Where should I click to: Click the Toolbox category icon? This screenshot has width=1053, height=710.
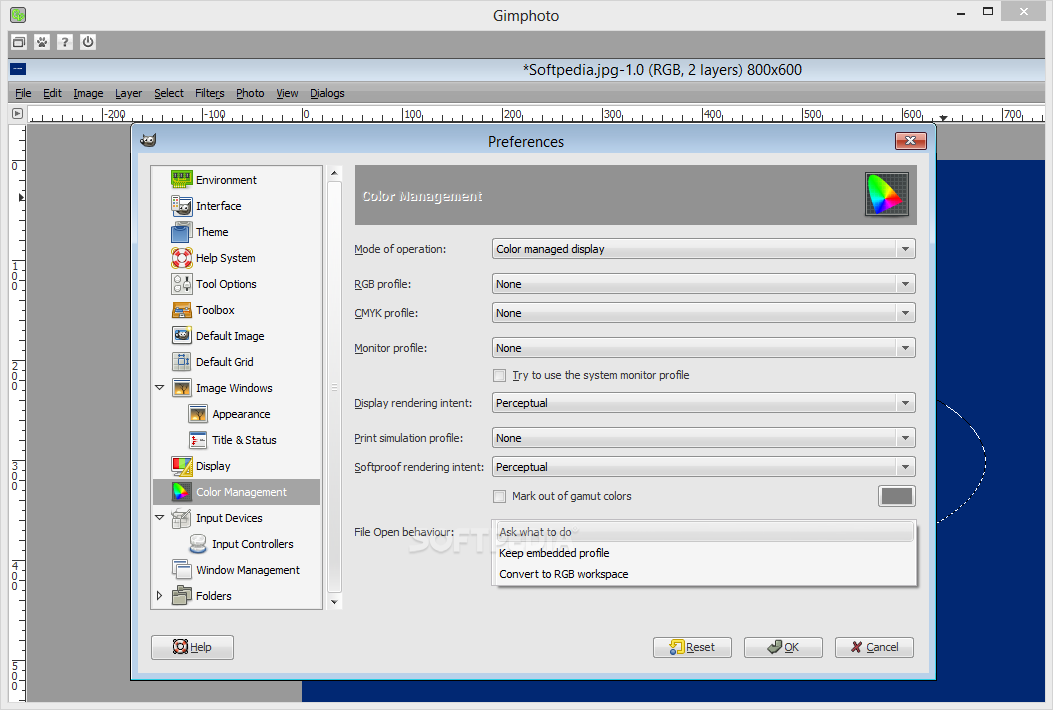click(x=181, y=310)
